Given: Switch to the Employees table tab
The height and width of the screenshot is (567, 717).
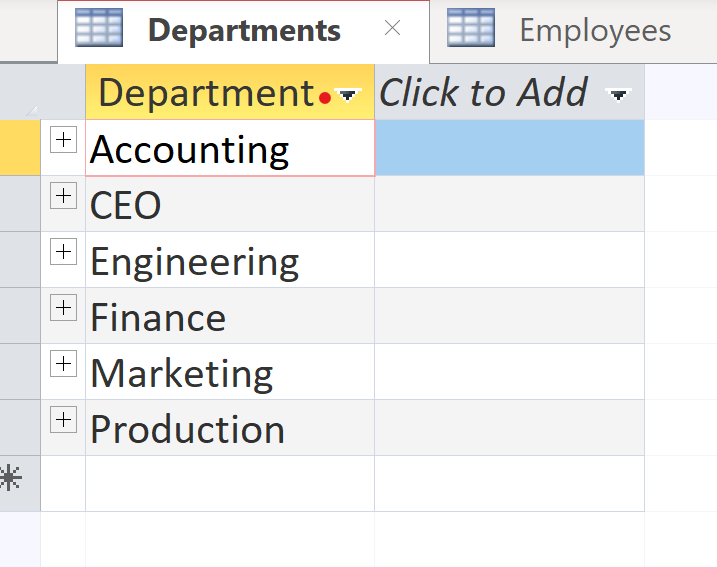Looking at the screenshot, I should tap(573, 31).
